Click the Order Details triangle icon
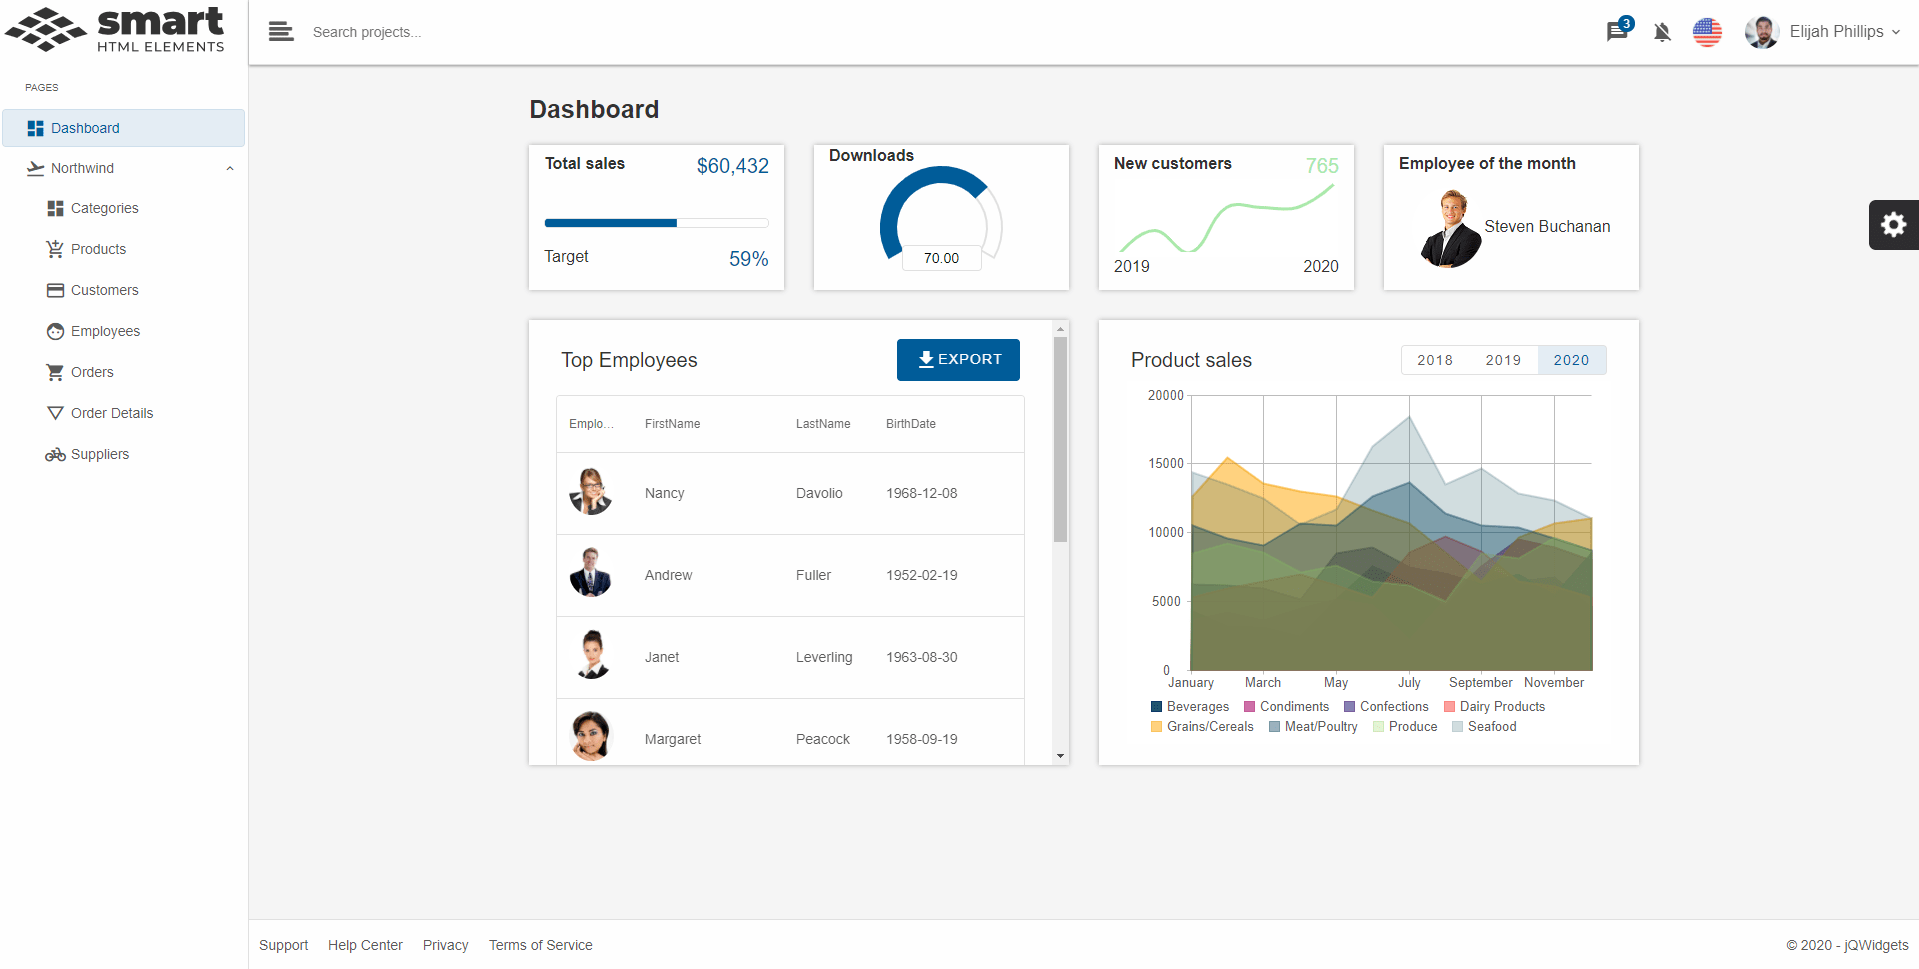Screen dimensions: 1919x969 click(x=55, y=413)
